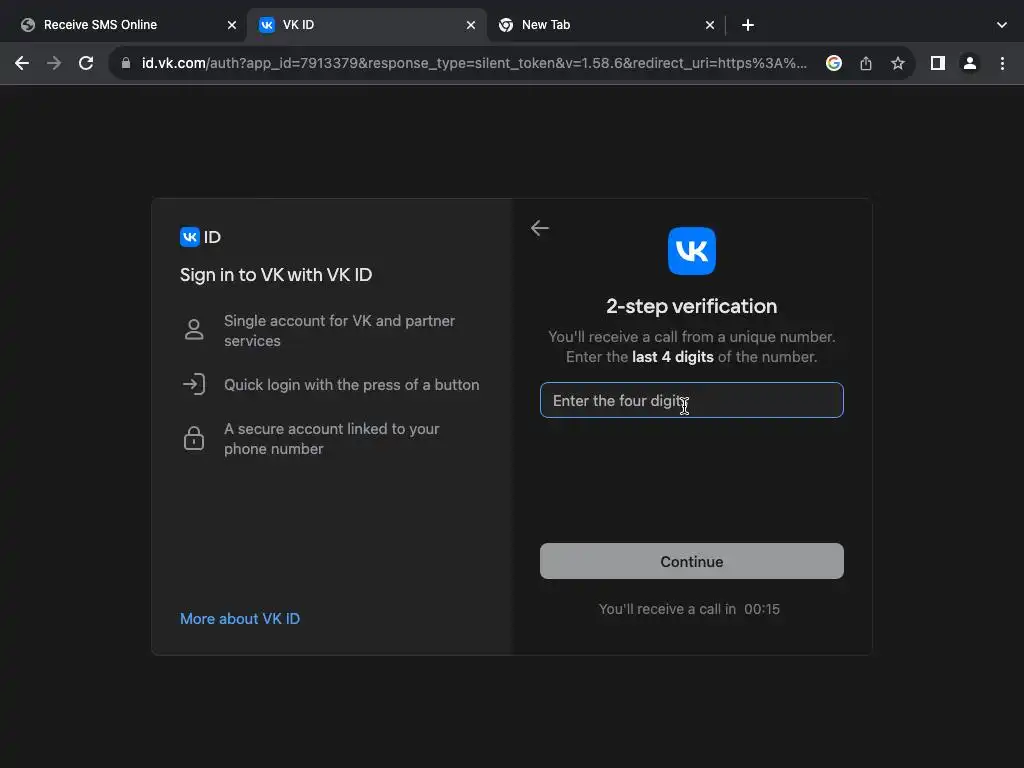Screen dimensions: 1024x768
Task: Go back using the browser back arrow
Action: [22, 63]
